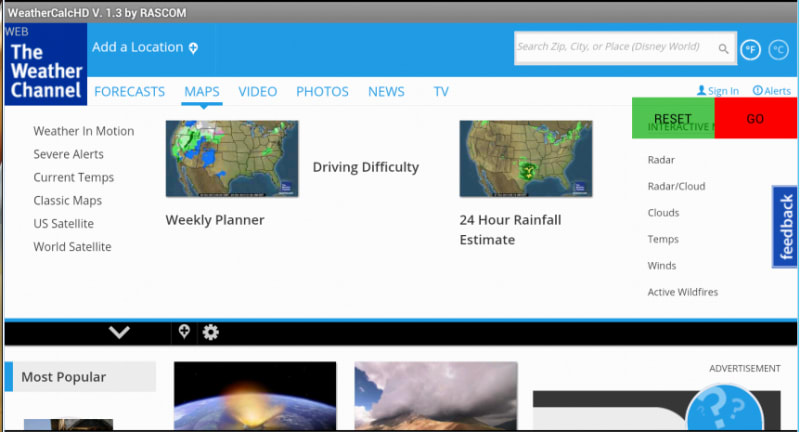Screen dimensions: 800x432
Task: Click the Driving Difficulty link
Action: [366, 167]
